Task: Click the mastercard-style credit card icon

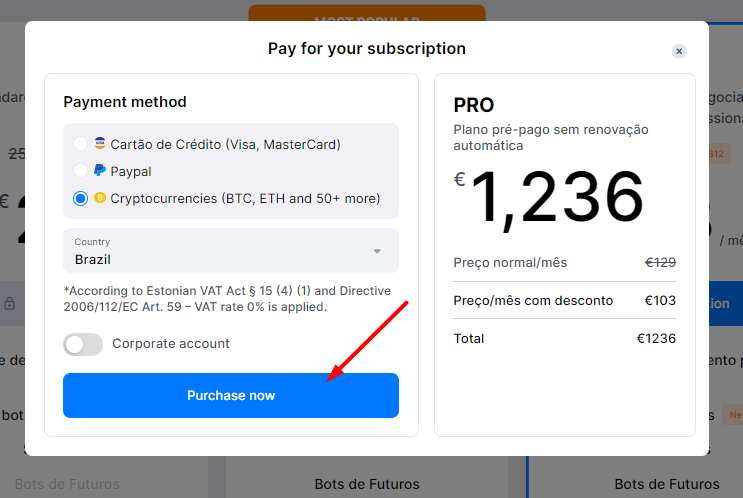Action: click(x=100, y=144)
